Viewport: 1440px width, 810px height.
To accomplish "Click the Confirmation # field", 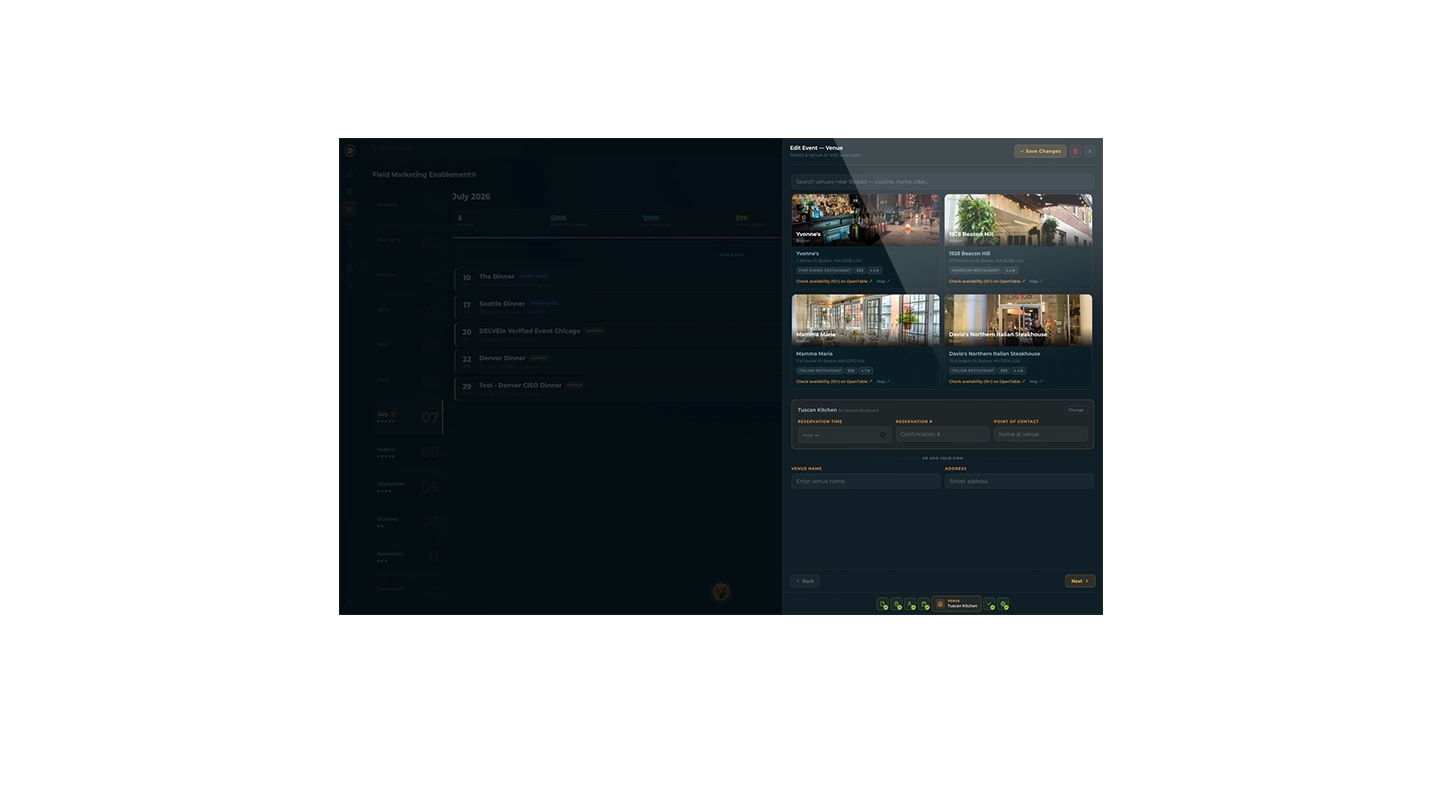I will (942, 435).
